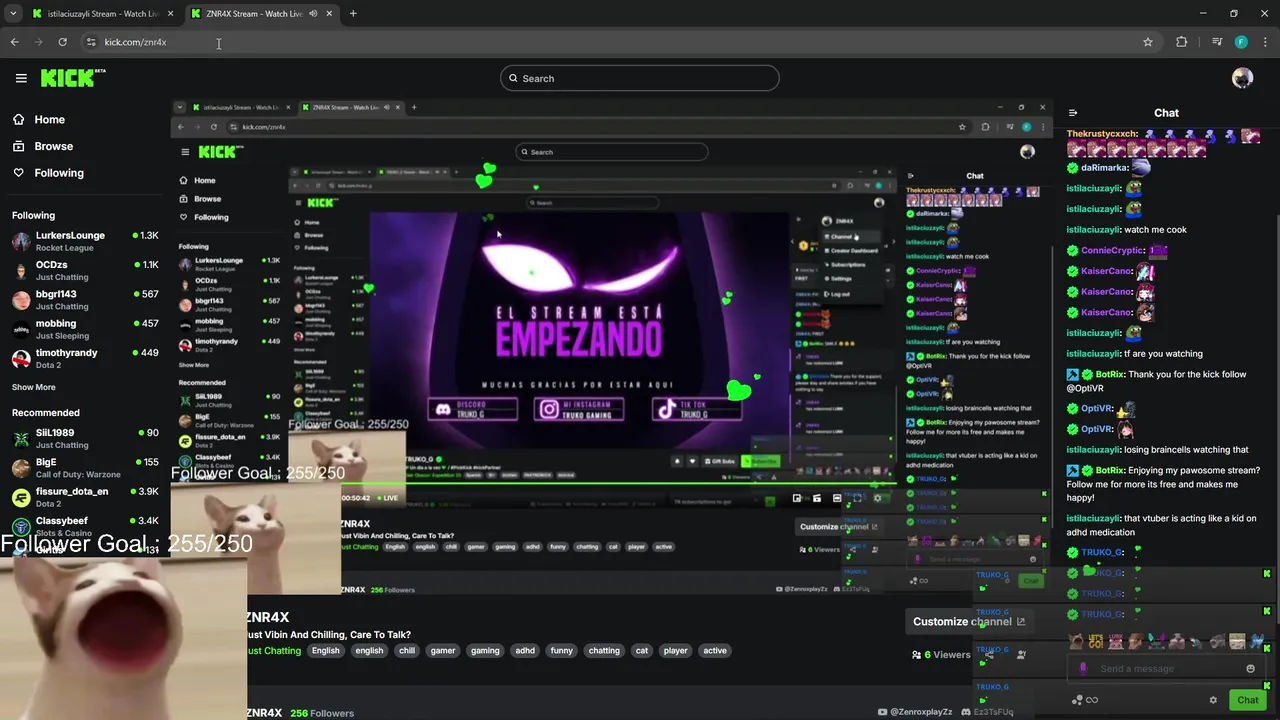
Task: Open chat settings gear next to Chat button
Action: pyautogui.click(x=1213, y=700)
